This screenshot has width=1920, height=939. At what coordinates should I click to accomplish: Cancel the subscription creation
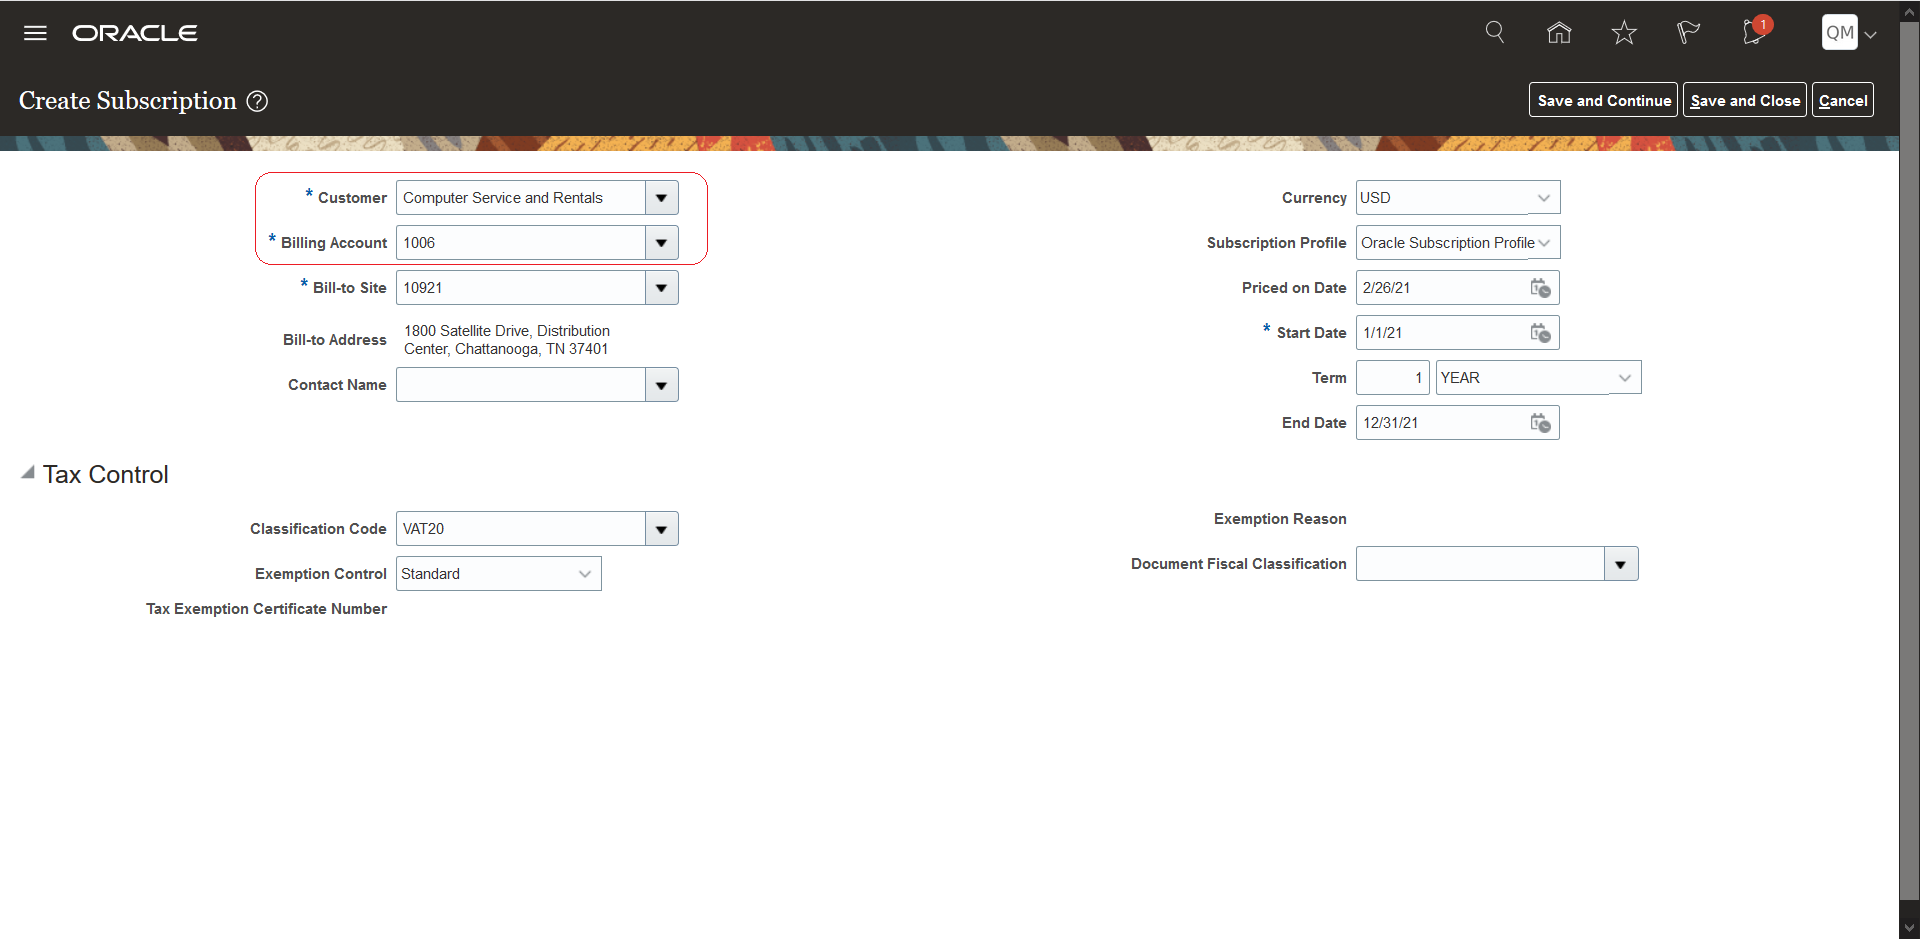1843,100
